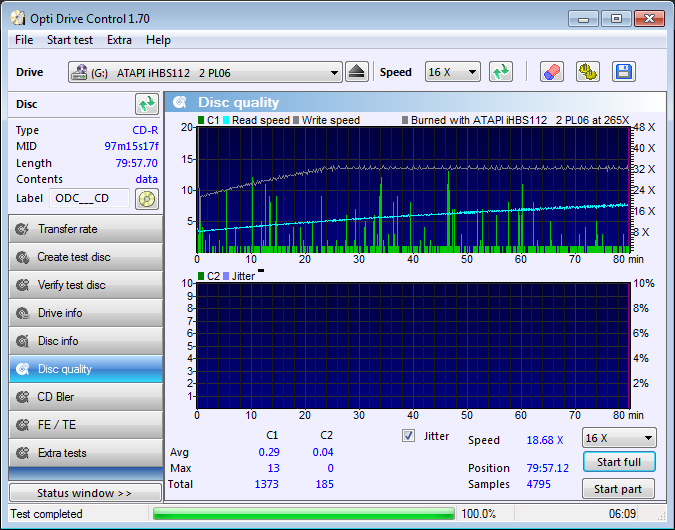Click the C1 Avg value 0.29

point(269,452)
